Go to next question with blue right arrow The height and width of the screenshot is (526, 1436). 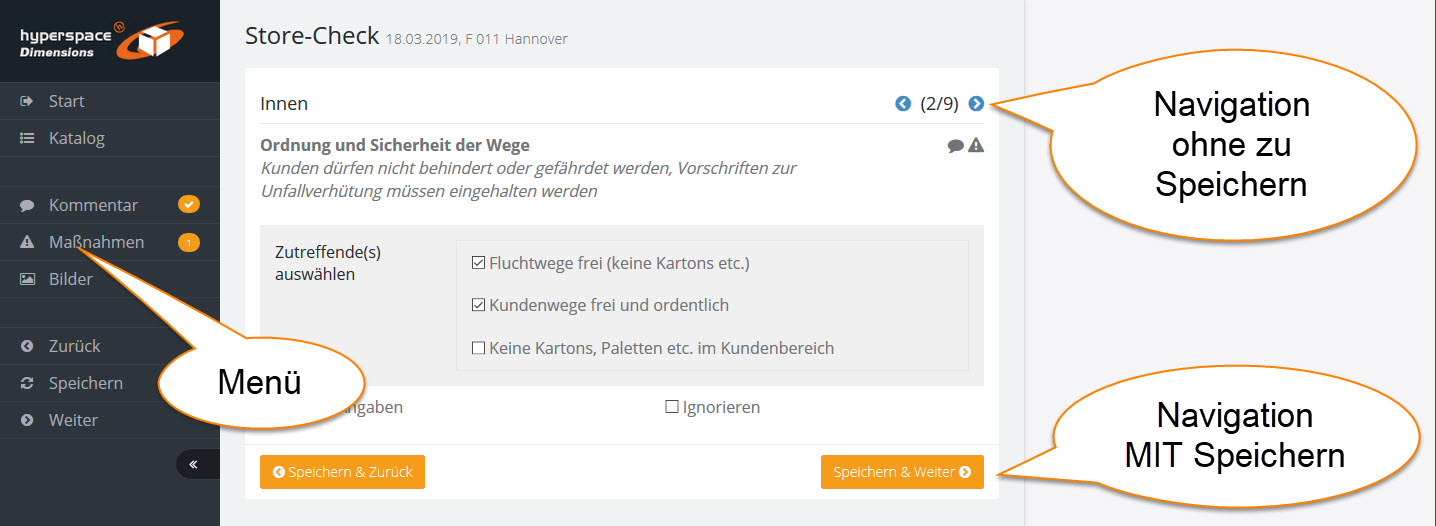point(977,104)
